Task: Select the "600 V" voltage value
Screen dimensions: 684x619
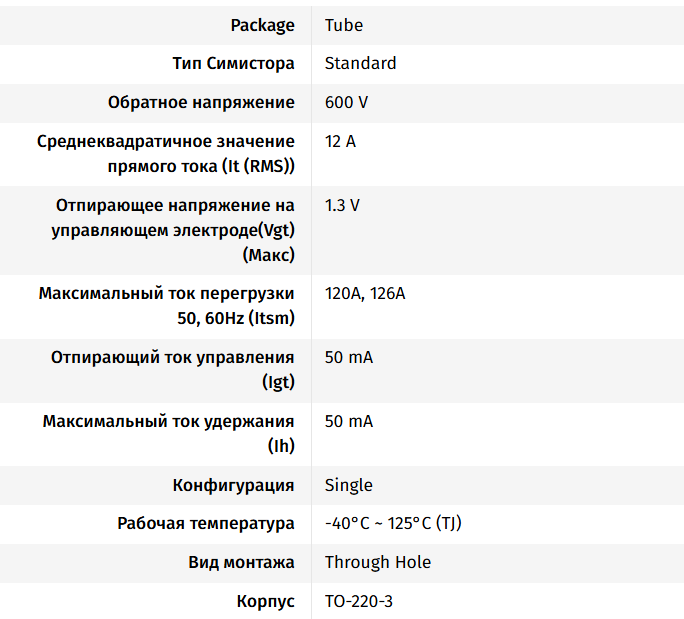Action: click(x=346, y=102)
